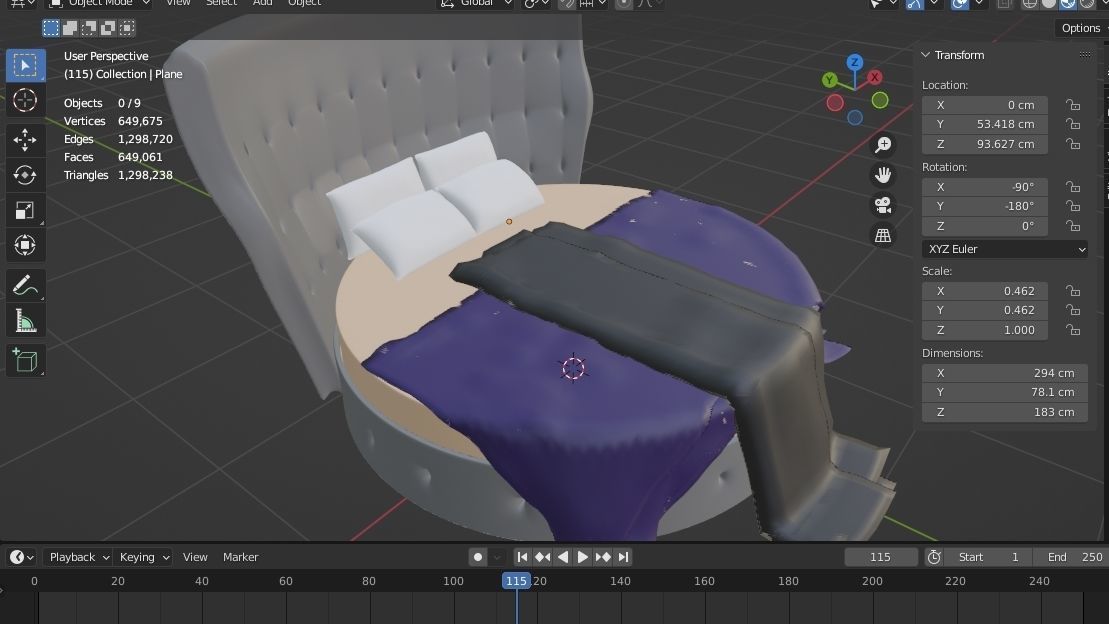This screenshot has height=624, width=1109.
Task: Open the Playback popover
Action: click(77, 557)
